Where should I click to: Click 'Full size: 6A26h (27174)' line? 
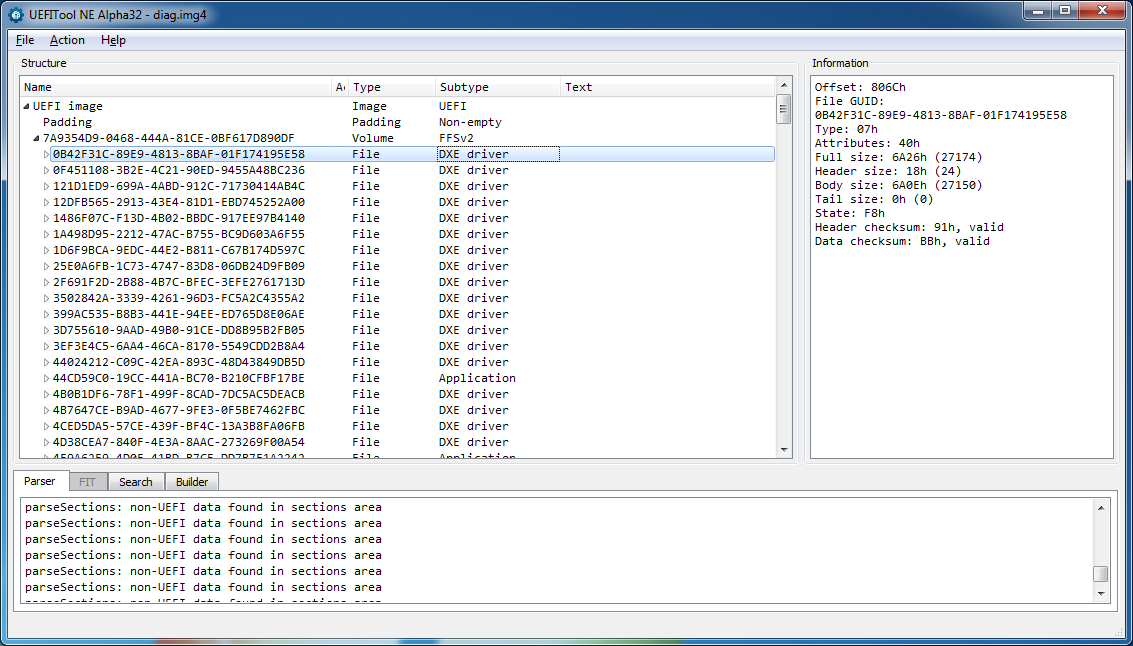pos(898,157)
